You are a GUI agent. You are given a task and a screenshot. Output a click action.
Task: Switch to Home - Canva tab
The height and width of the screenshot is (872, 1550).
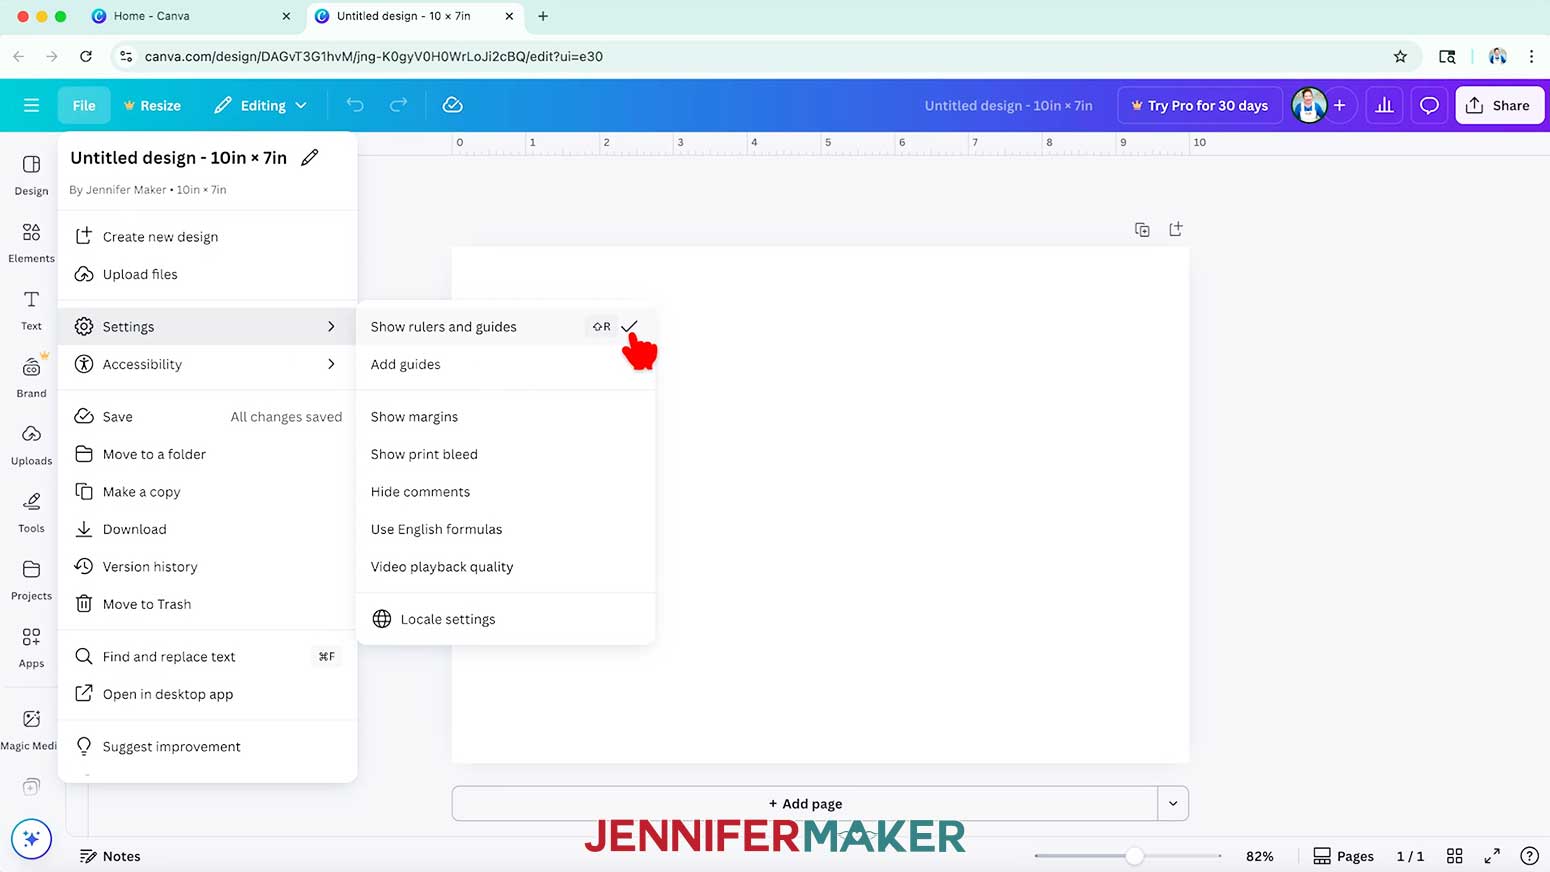(190, 16)
